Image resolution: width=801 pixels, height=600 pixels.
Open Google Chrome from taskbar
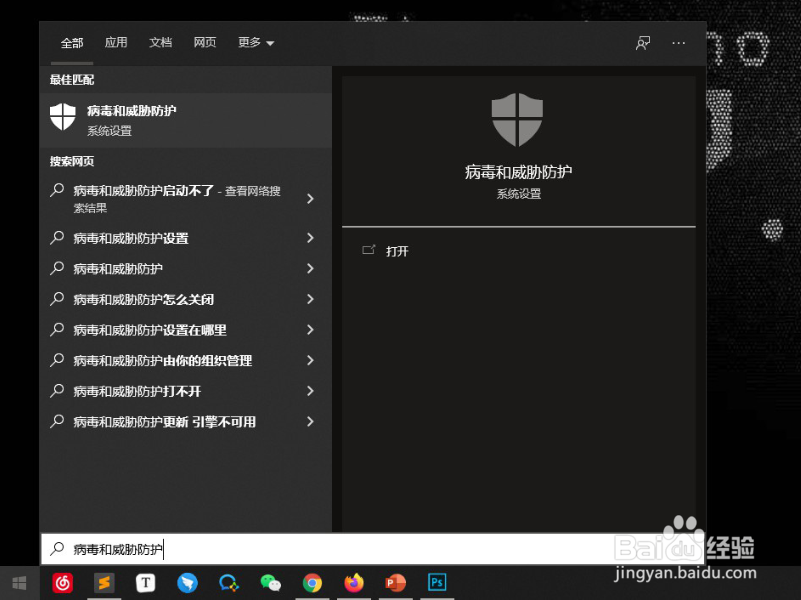[x=312, y=583]
